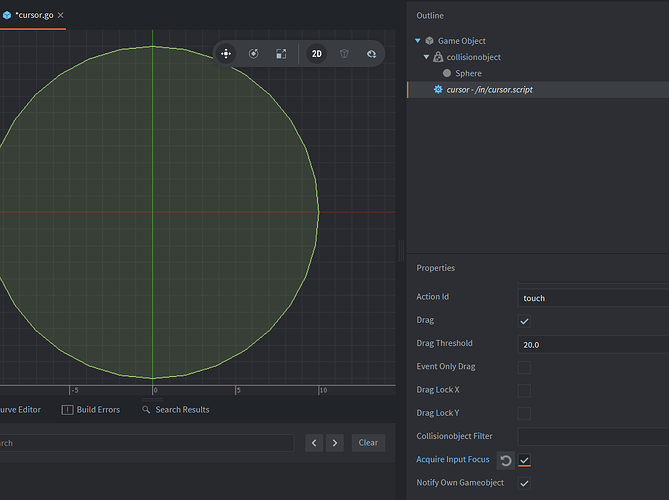Screen dimensions: 669x500
Task: Click the cursor script gear icon
Action: pyautogui.click(x=438, y=89)
